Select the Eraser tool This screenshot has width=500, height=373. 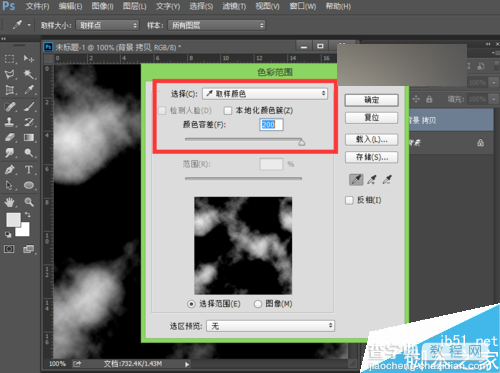point(9,137)
